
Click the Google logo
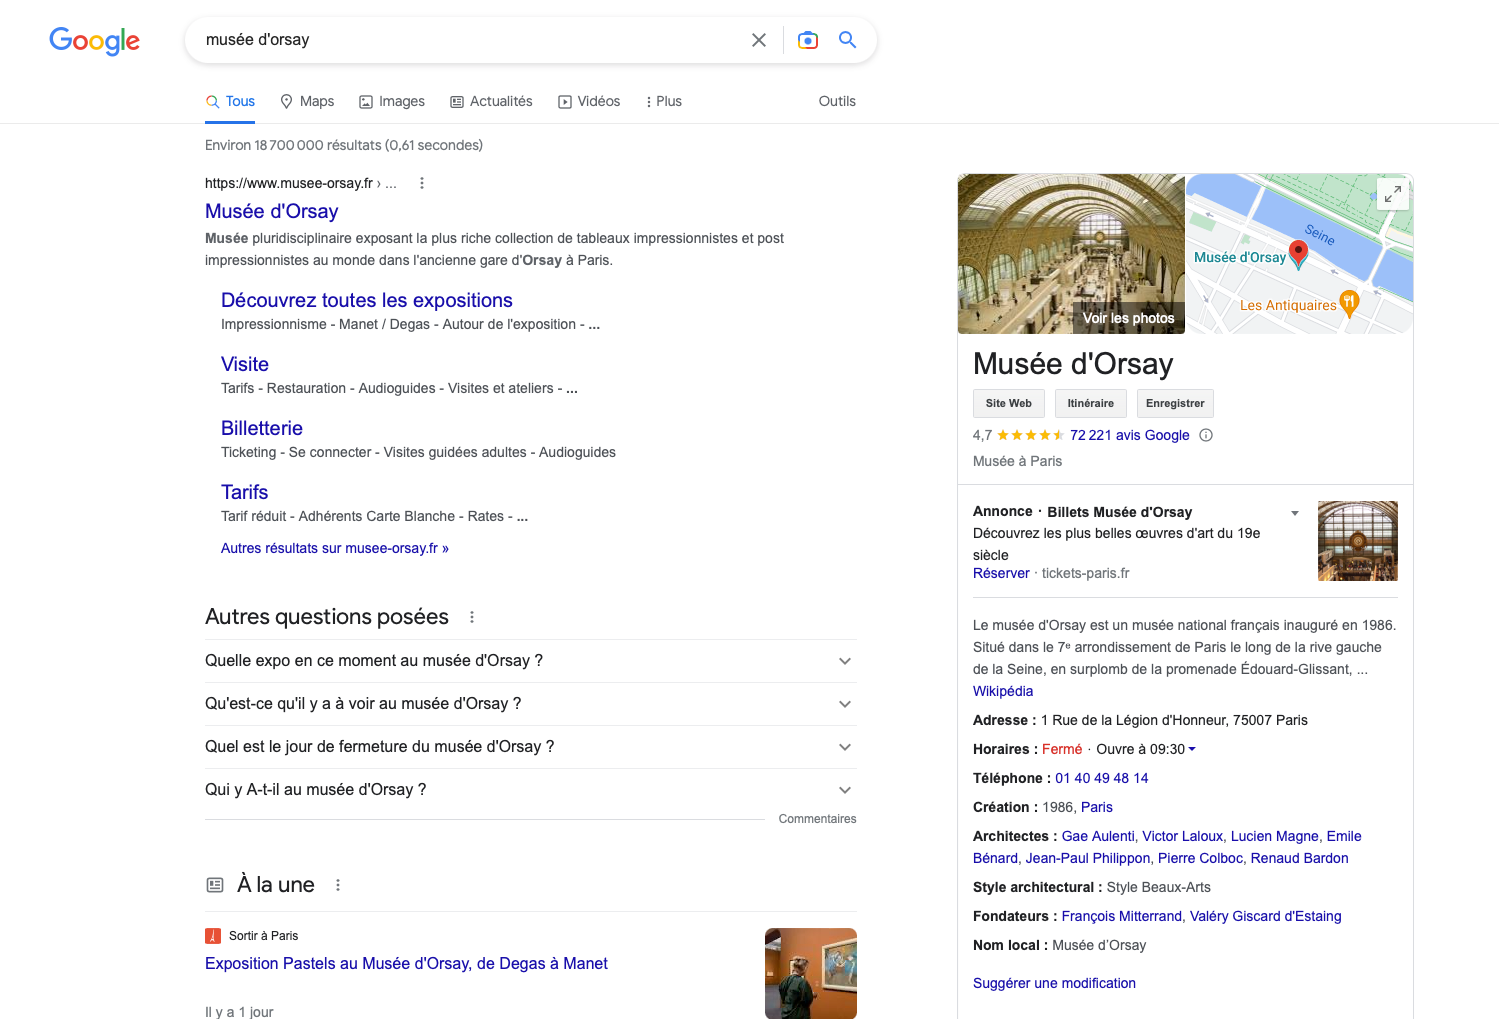click(95, 40)
